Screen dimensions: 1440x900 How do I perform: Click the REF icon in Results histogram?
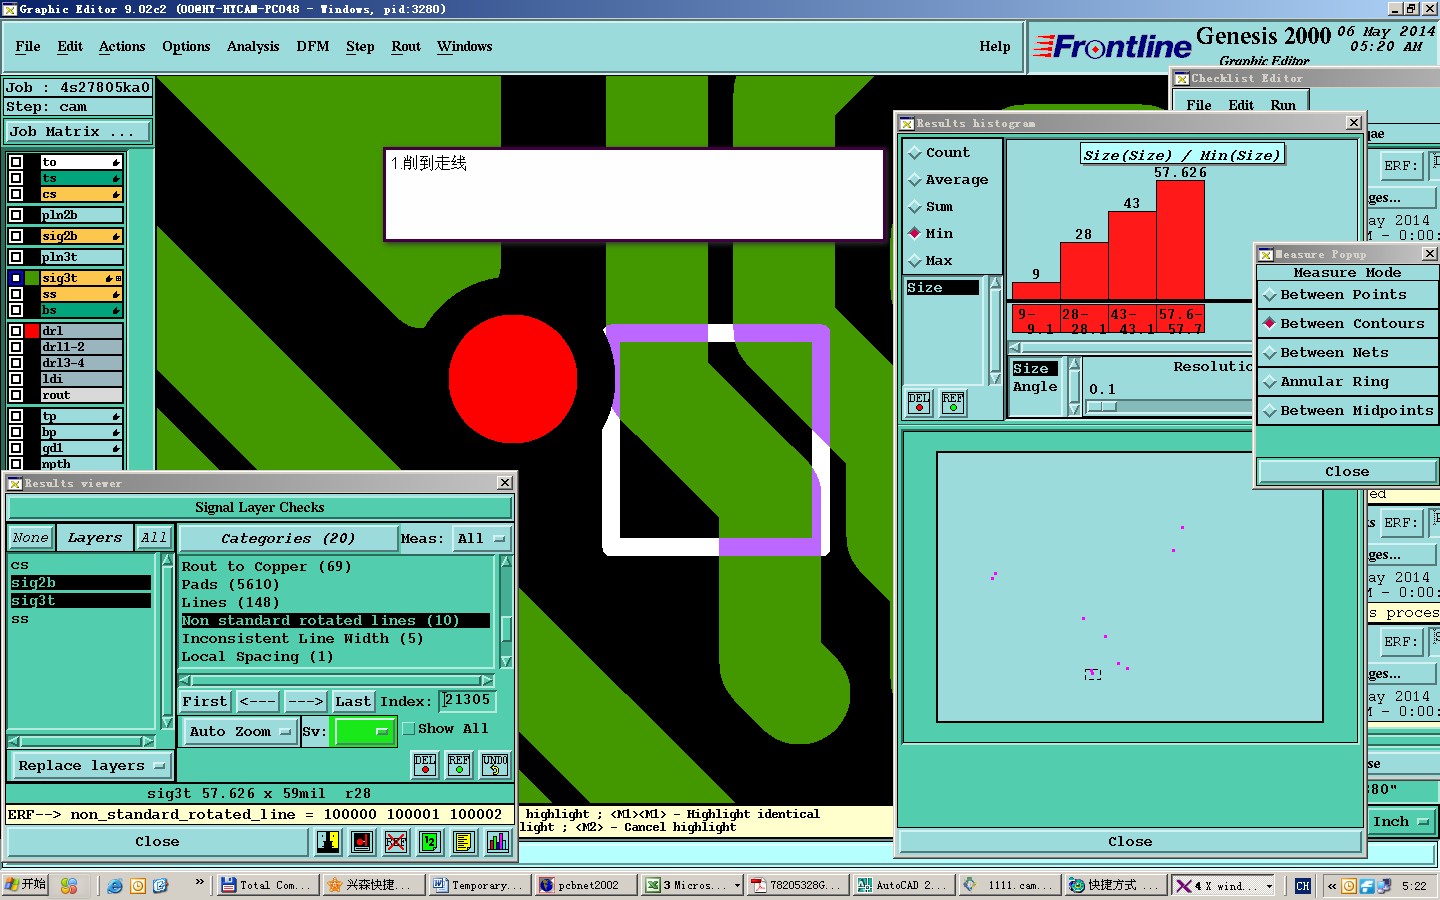click(953, 402)
